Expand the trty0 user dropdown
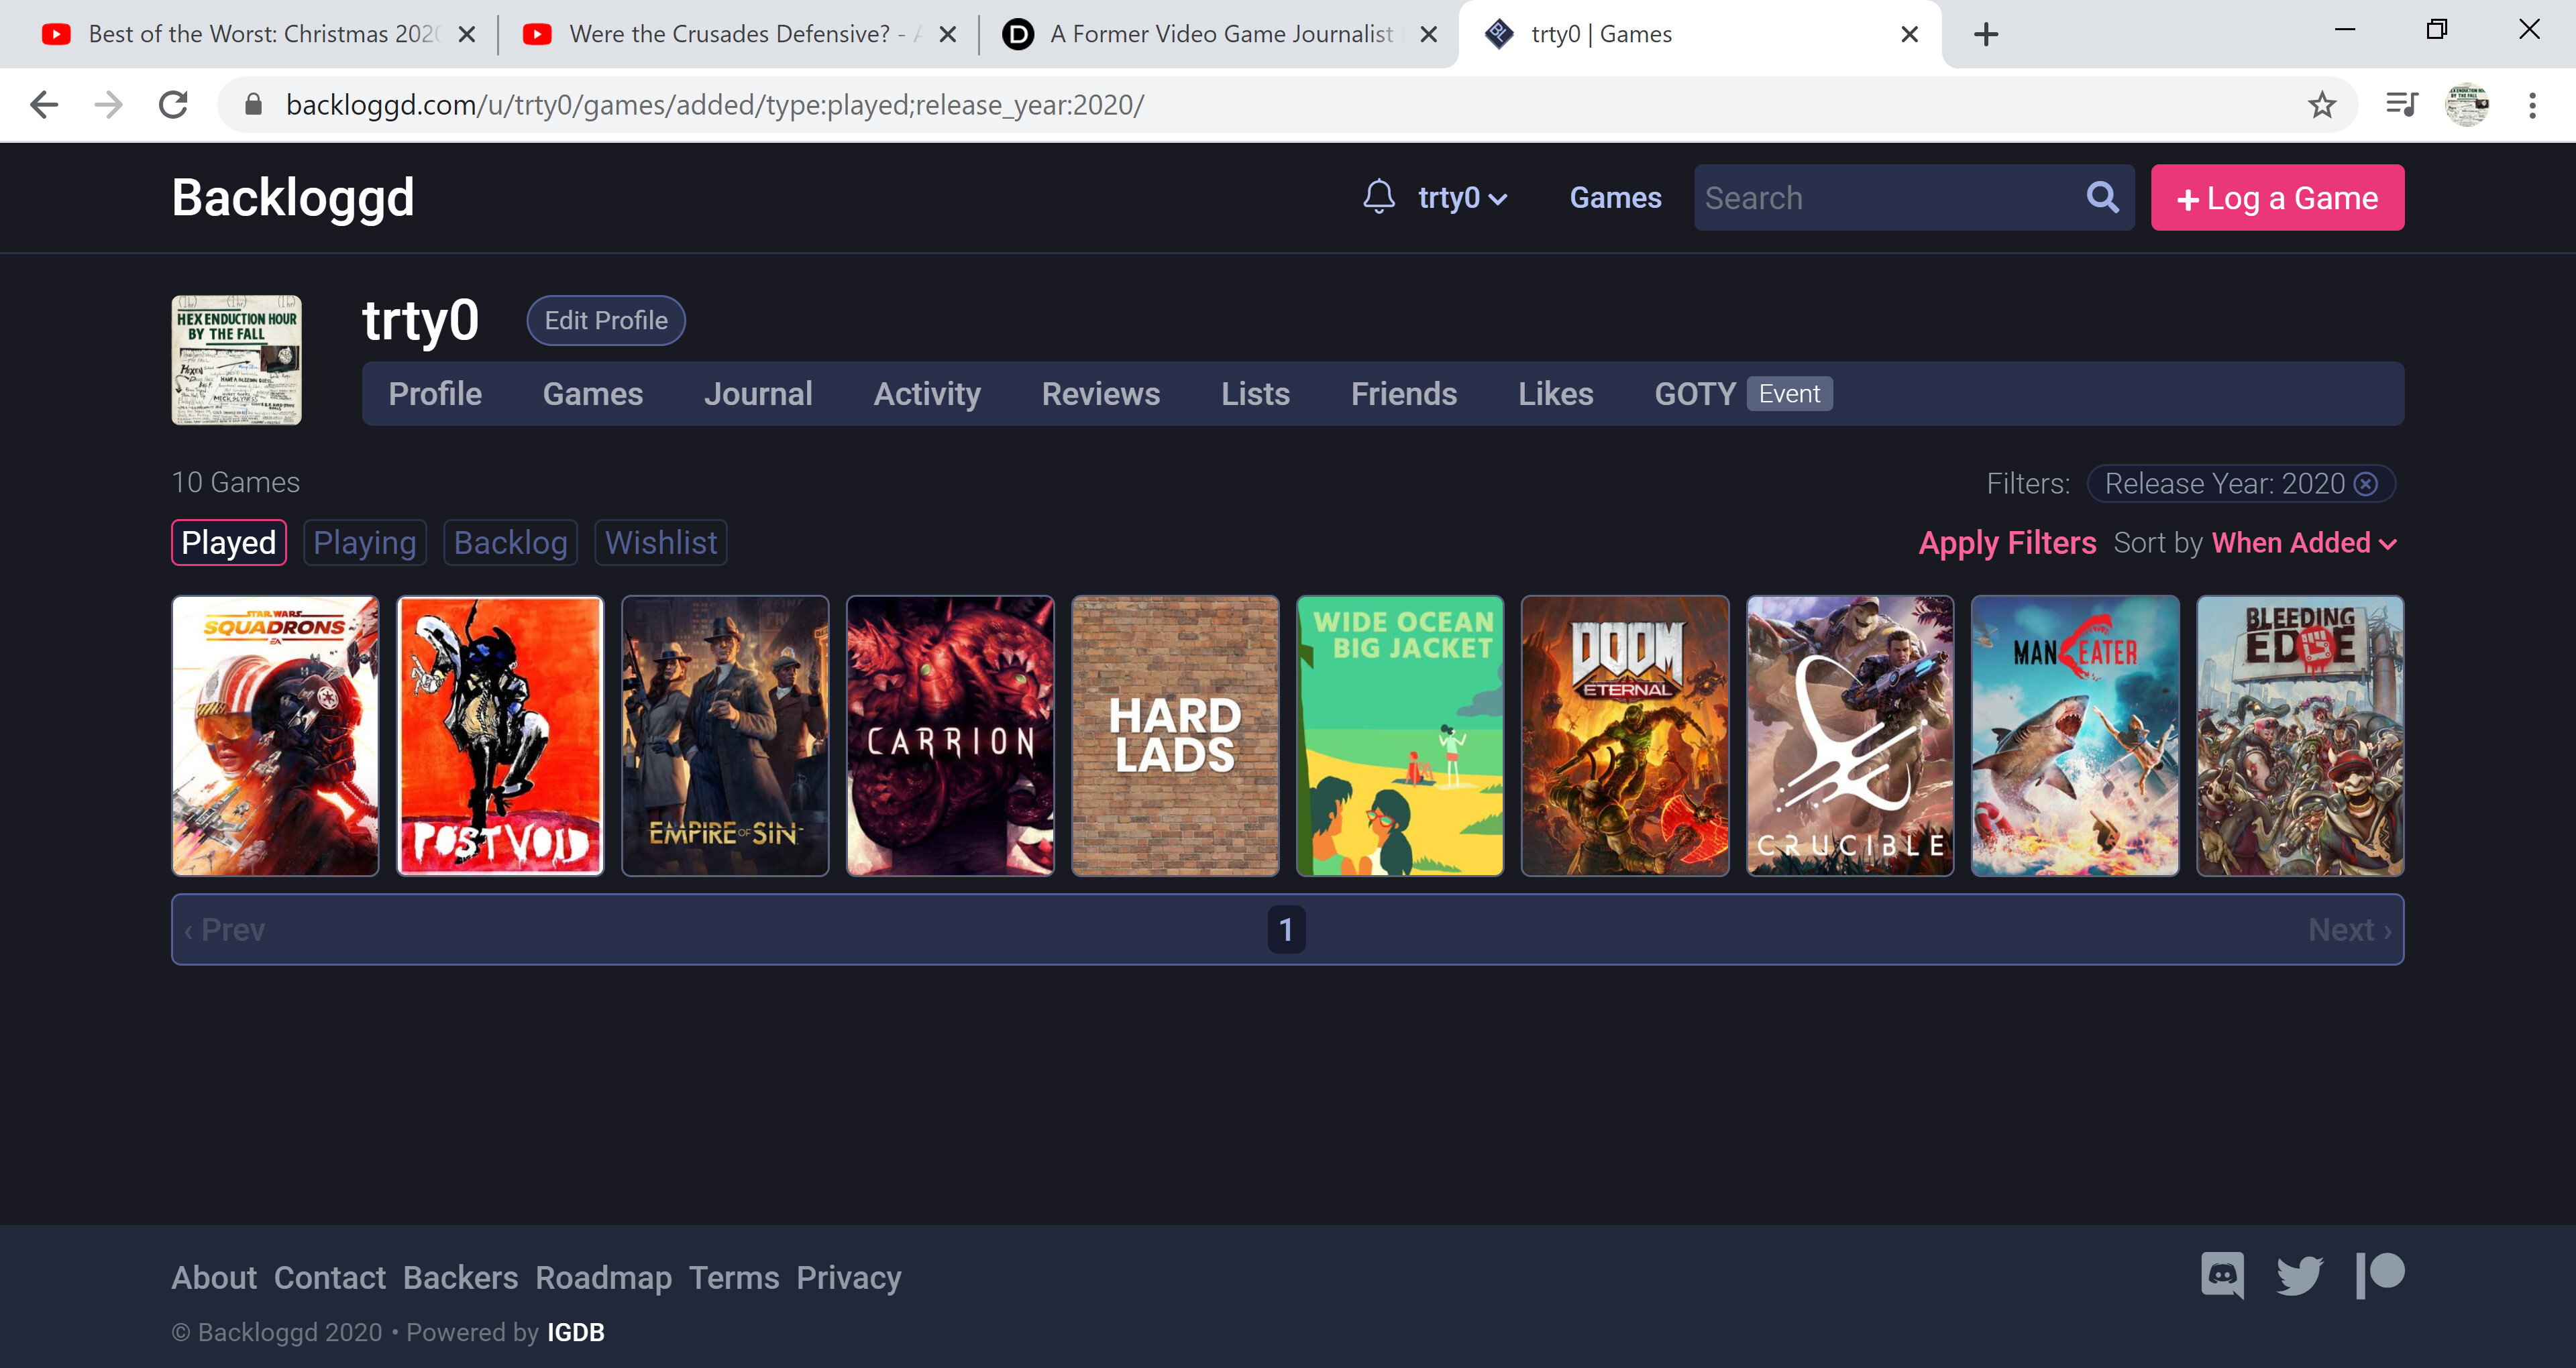The width and height of the screenshot is (2576, 1368). point(1461,198)
